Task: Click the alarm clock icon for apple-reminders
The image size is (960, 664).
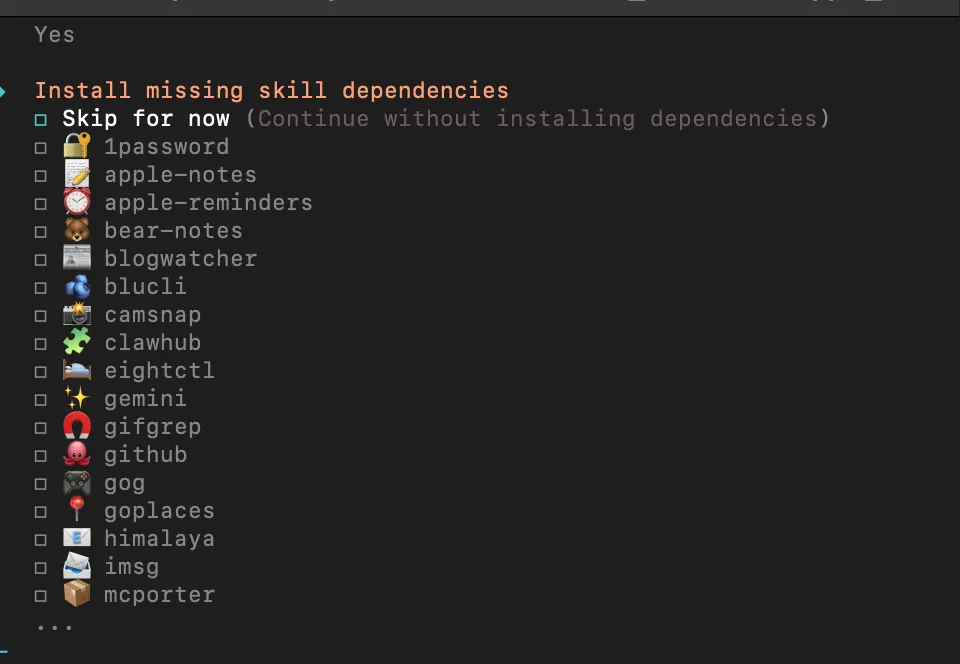Action: 77,203
